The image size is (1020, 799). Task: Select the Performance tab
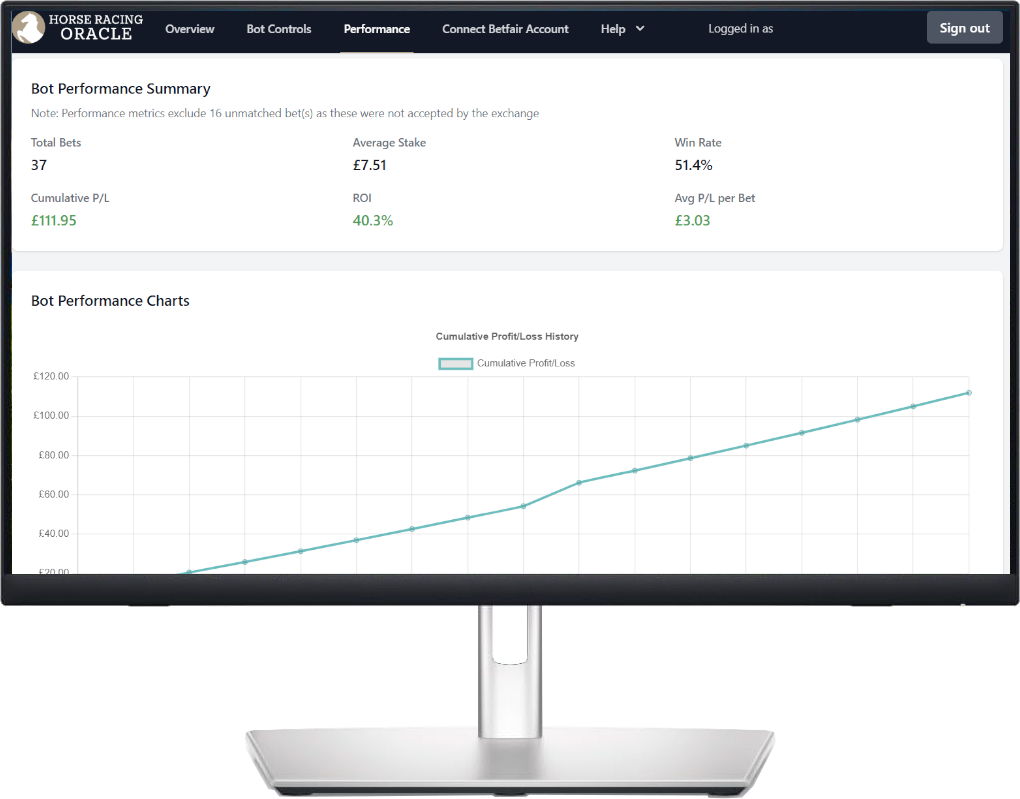[377, 29]
